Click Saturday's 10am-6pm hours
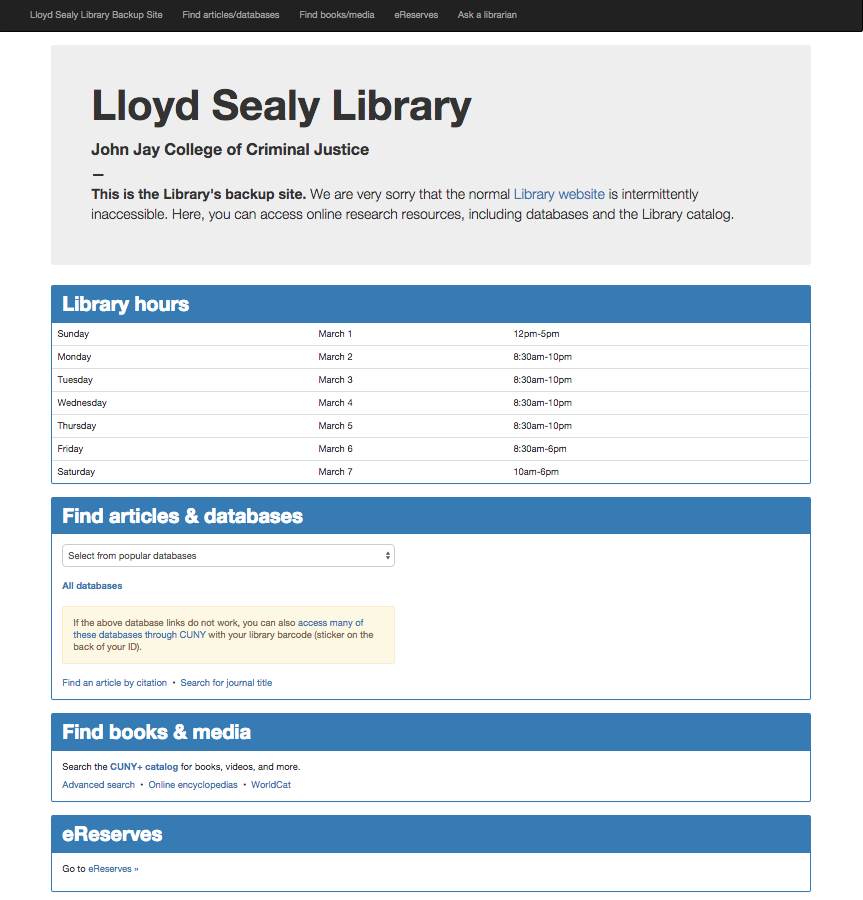Image resolution: width=863 pixels, height=900 pixels. tap(536, 472)
